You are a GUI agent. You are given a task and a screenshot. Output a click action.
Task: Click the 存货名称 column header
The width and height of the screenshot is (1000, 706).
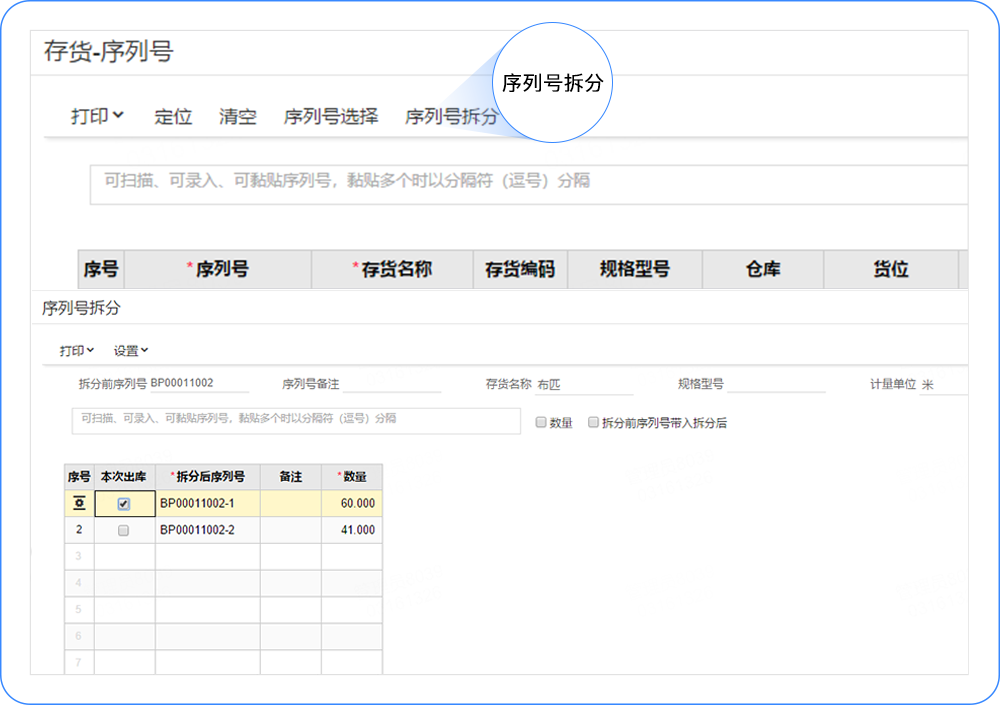pos(392,269)
